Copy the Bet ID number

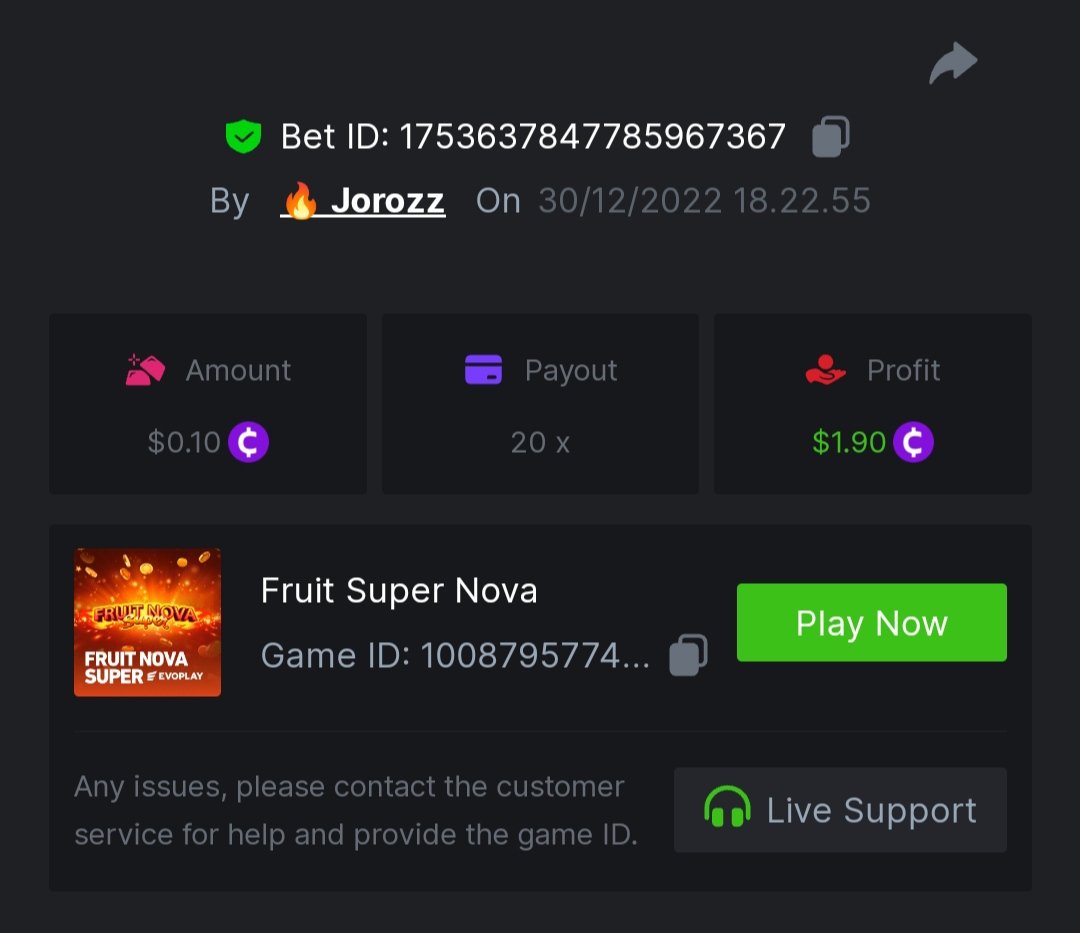coord(830,137)
